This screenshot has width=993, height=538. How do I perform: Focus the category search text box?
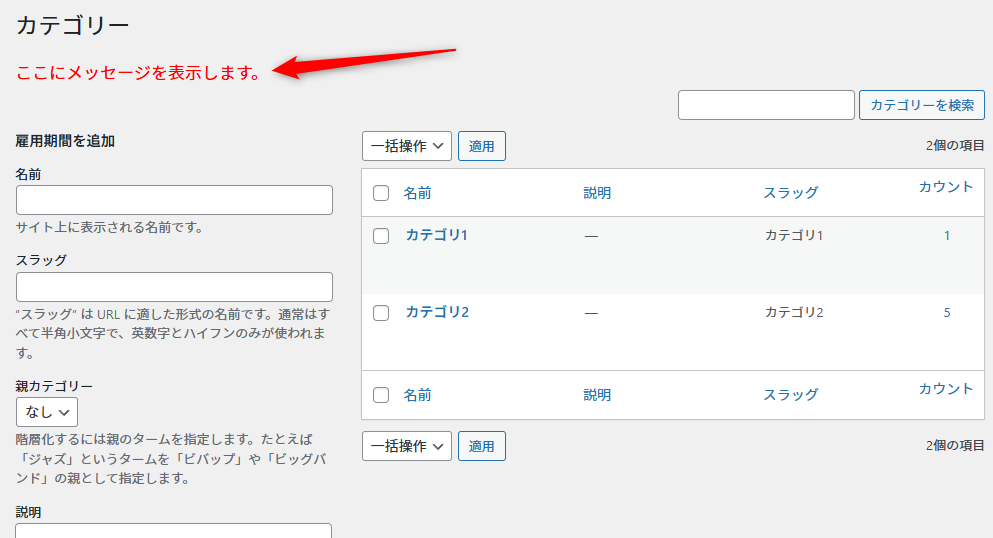click(766, 105)
